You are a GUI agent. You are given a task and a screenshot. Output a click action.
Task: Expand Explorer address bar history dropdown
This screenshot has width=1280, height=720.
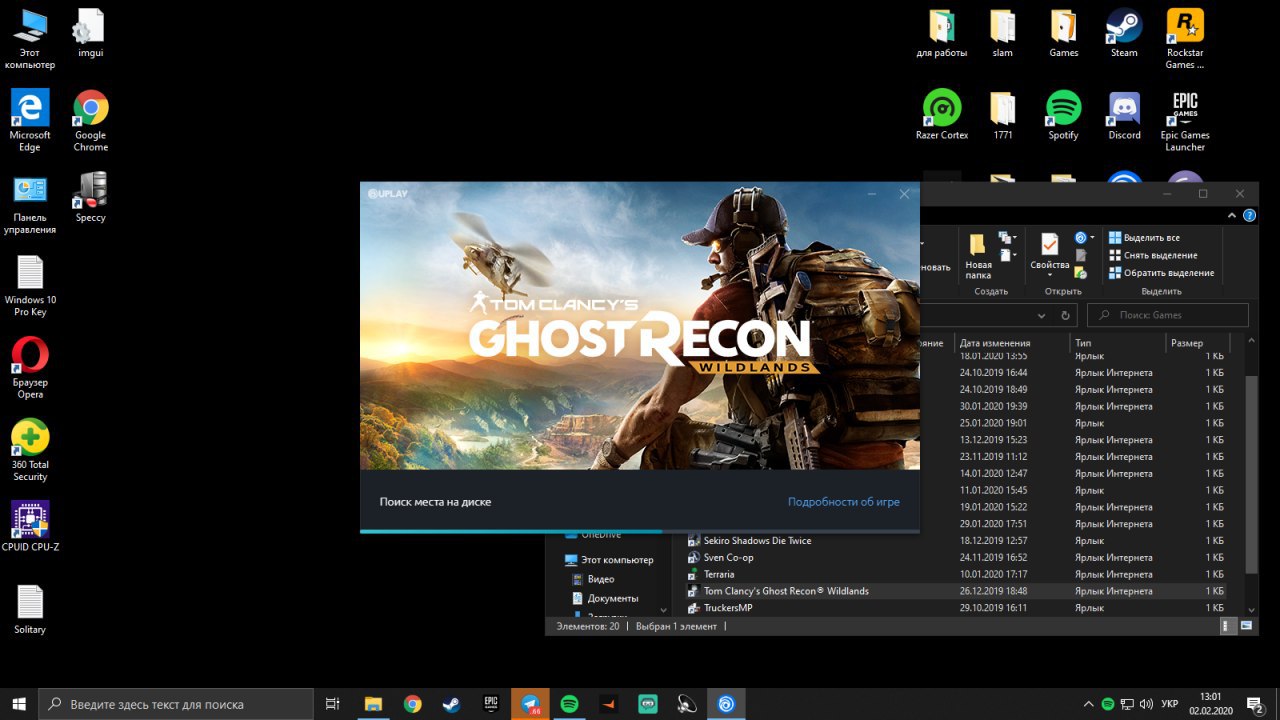[1041, 315]
